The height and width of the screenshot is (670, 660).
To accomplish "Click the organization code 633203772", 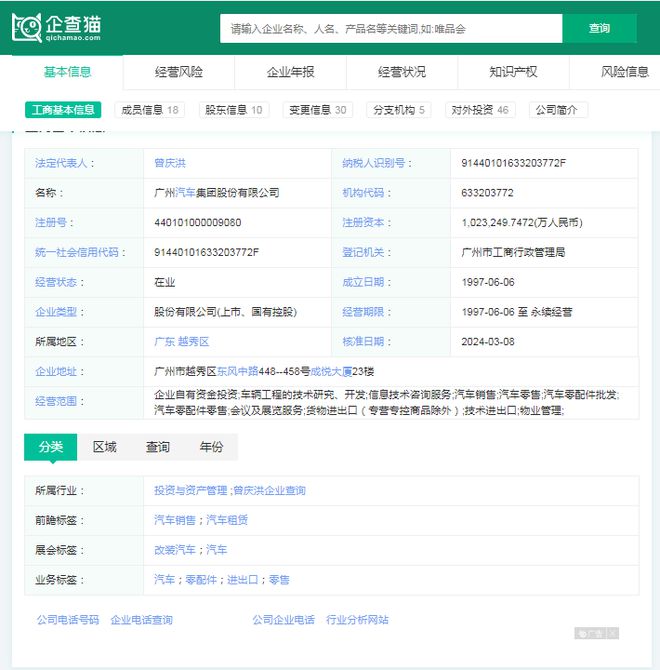I will tap(487, 193).
